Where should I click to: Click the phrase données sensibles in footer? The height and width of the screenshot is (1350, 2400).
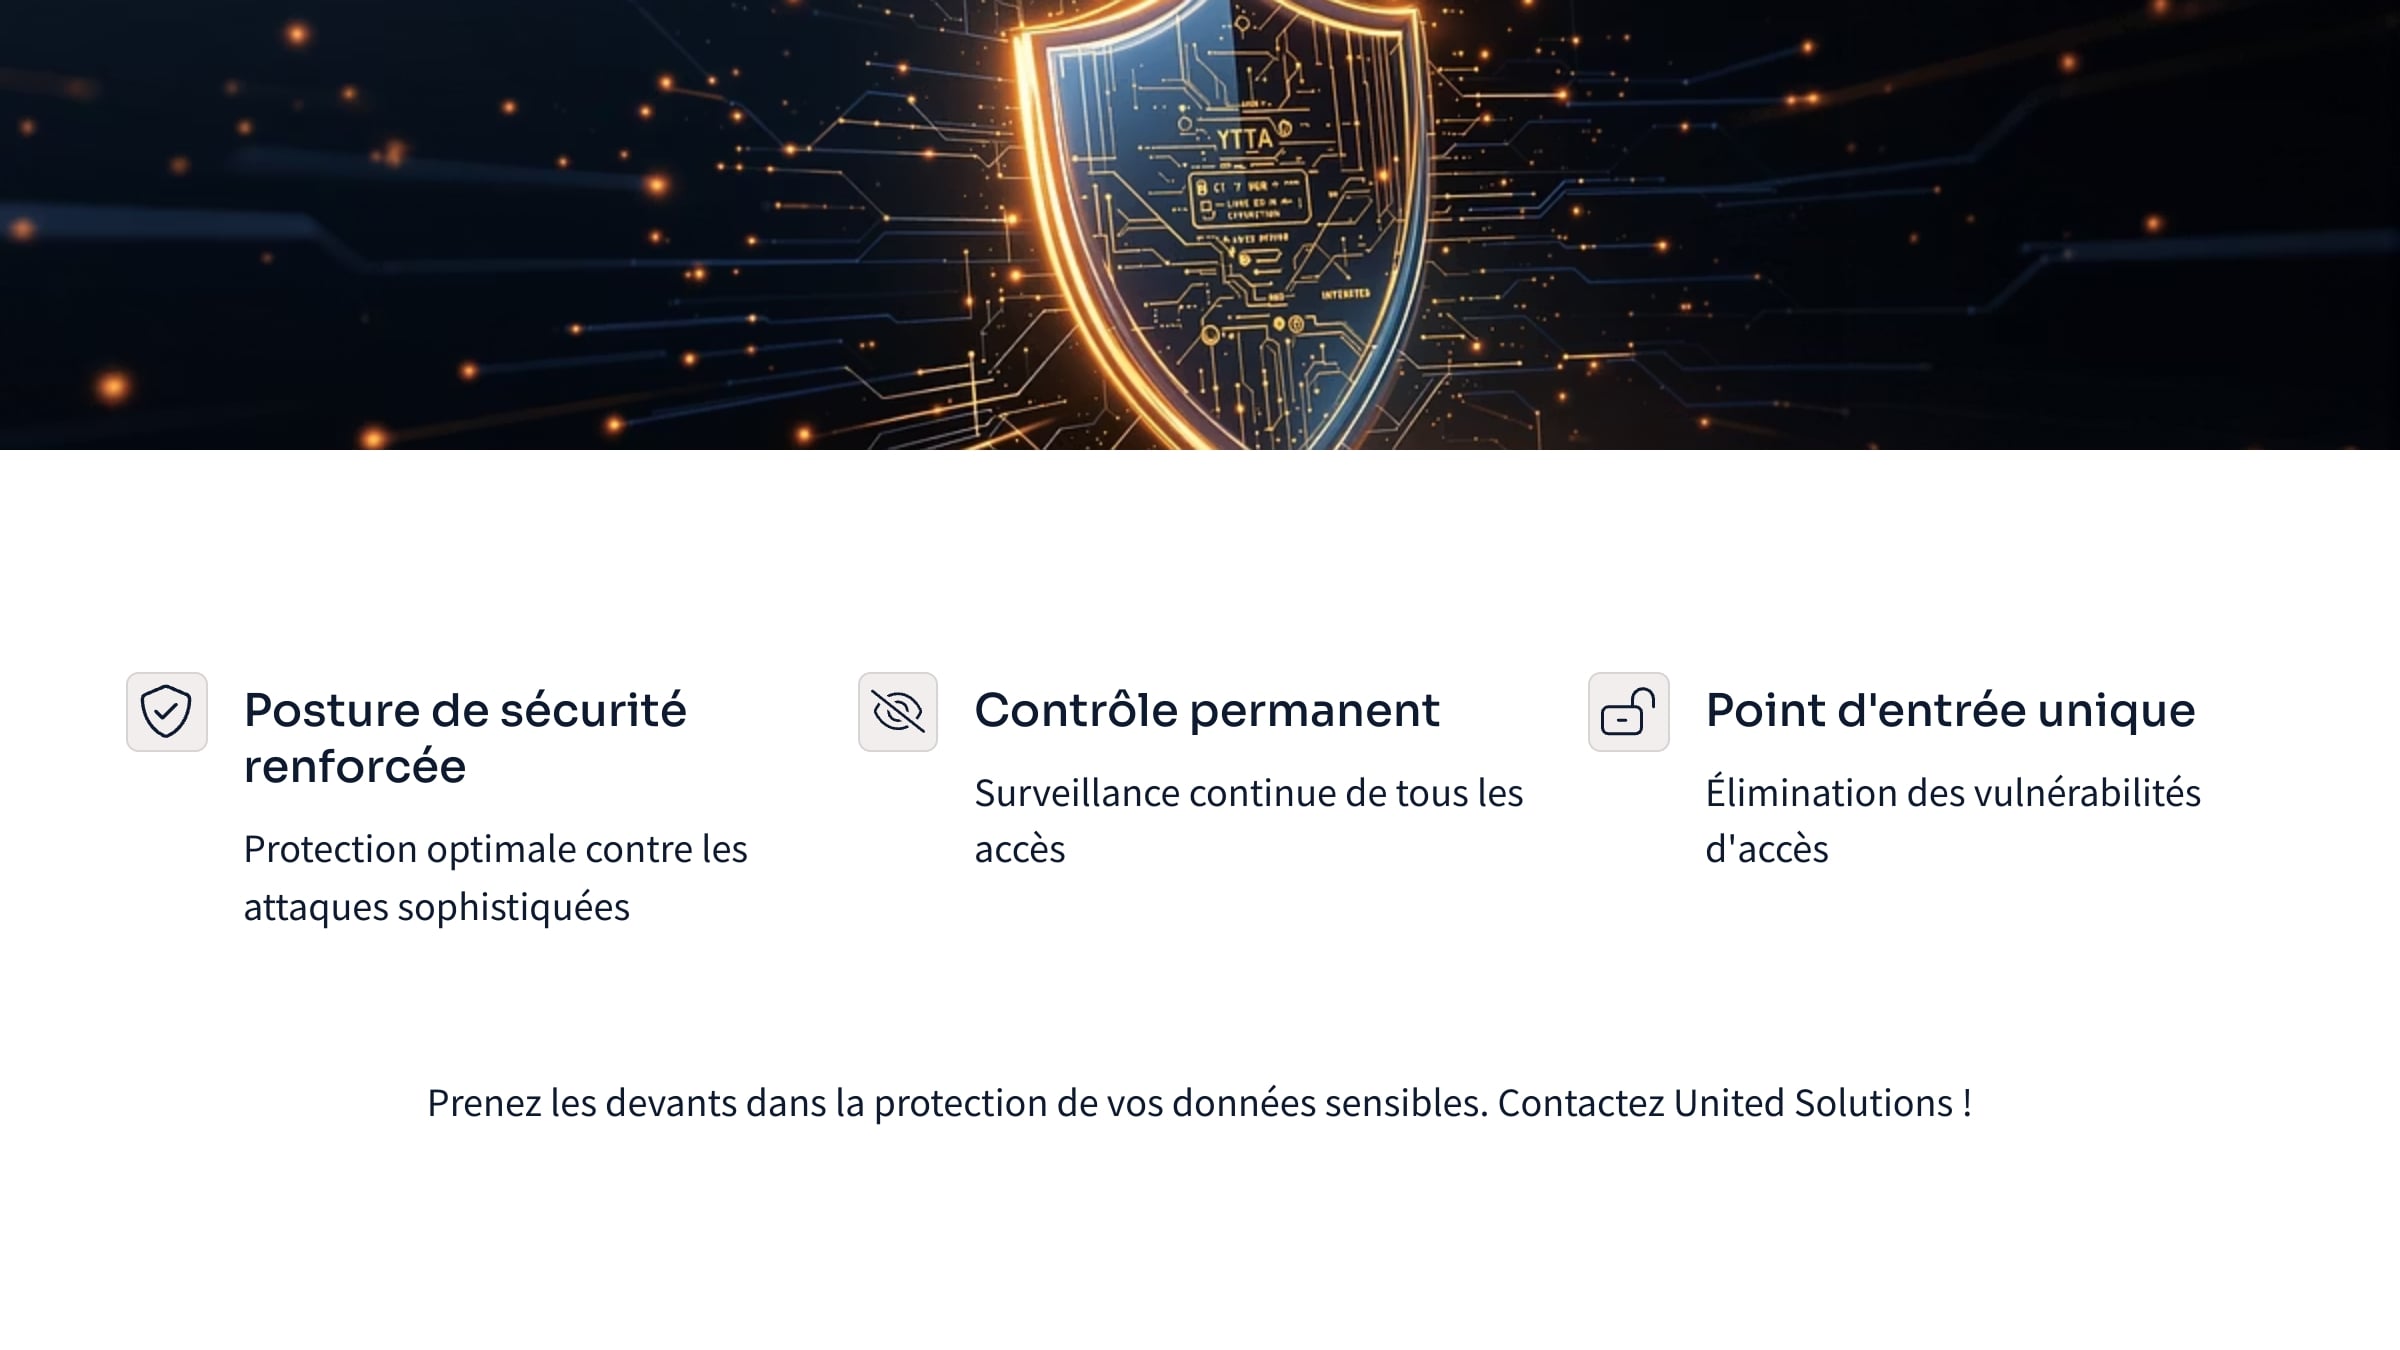coord(1329,1103)
